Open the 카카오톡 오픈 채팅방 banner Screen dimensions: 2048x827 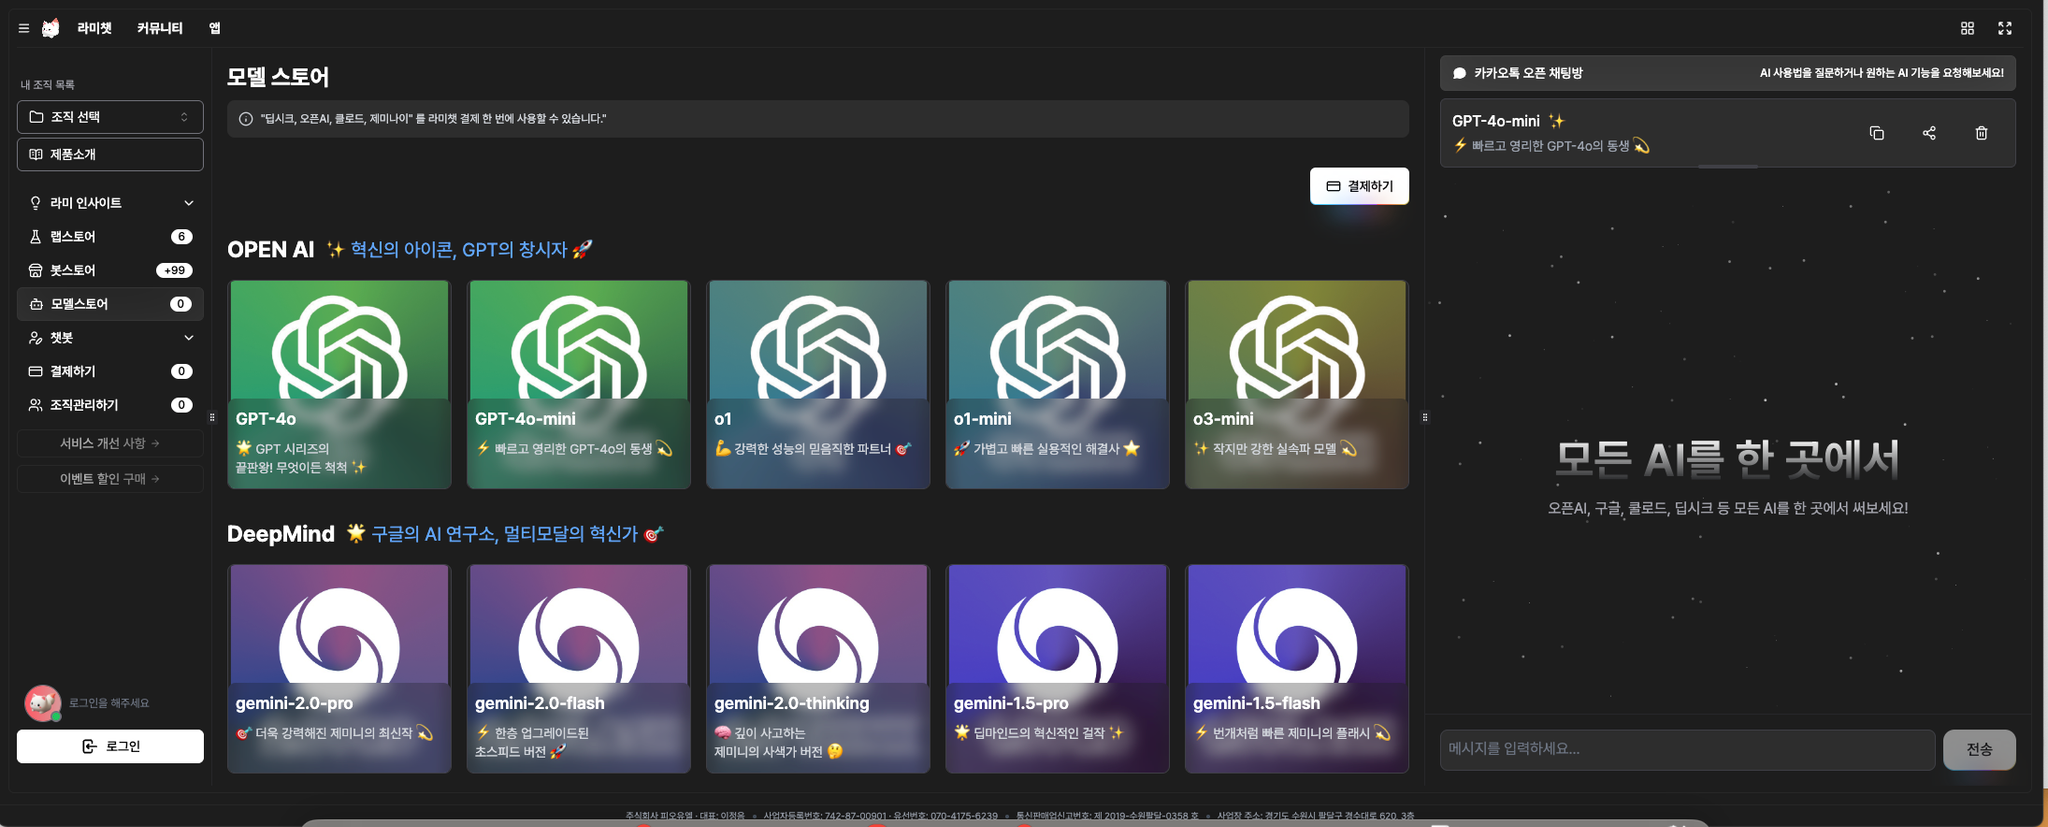[x=1727, y=73]
